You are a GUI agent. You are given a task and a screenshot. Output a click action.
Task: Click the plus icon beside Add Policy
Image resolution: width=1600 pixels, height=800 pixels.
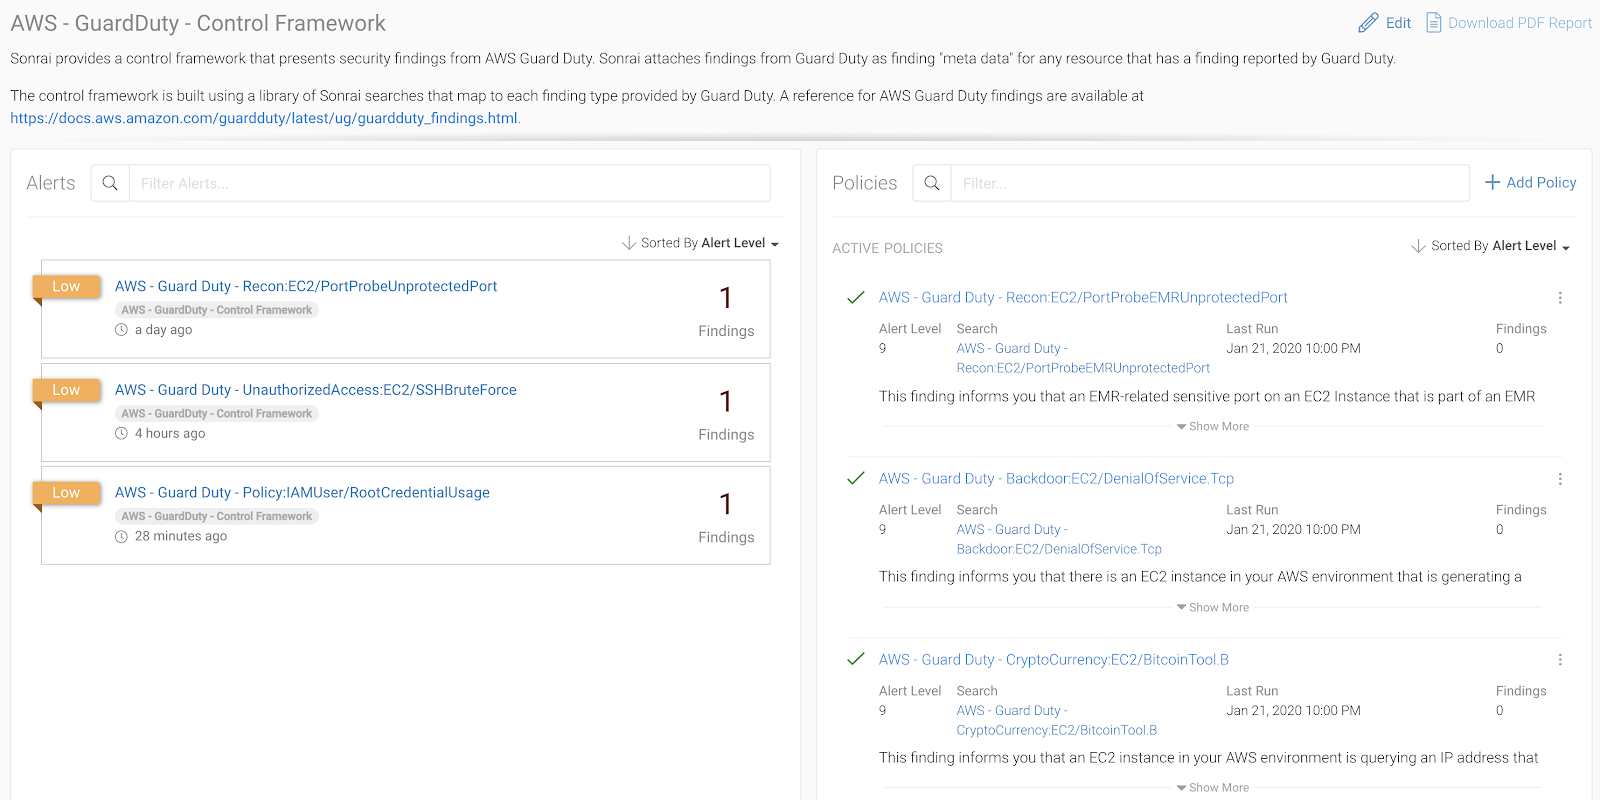point(1492,182)
